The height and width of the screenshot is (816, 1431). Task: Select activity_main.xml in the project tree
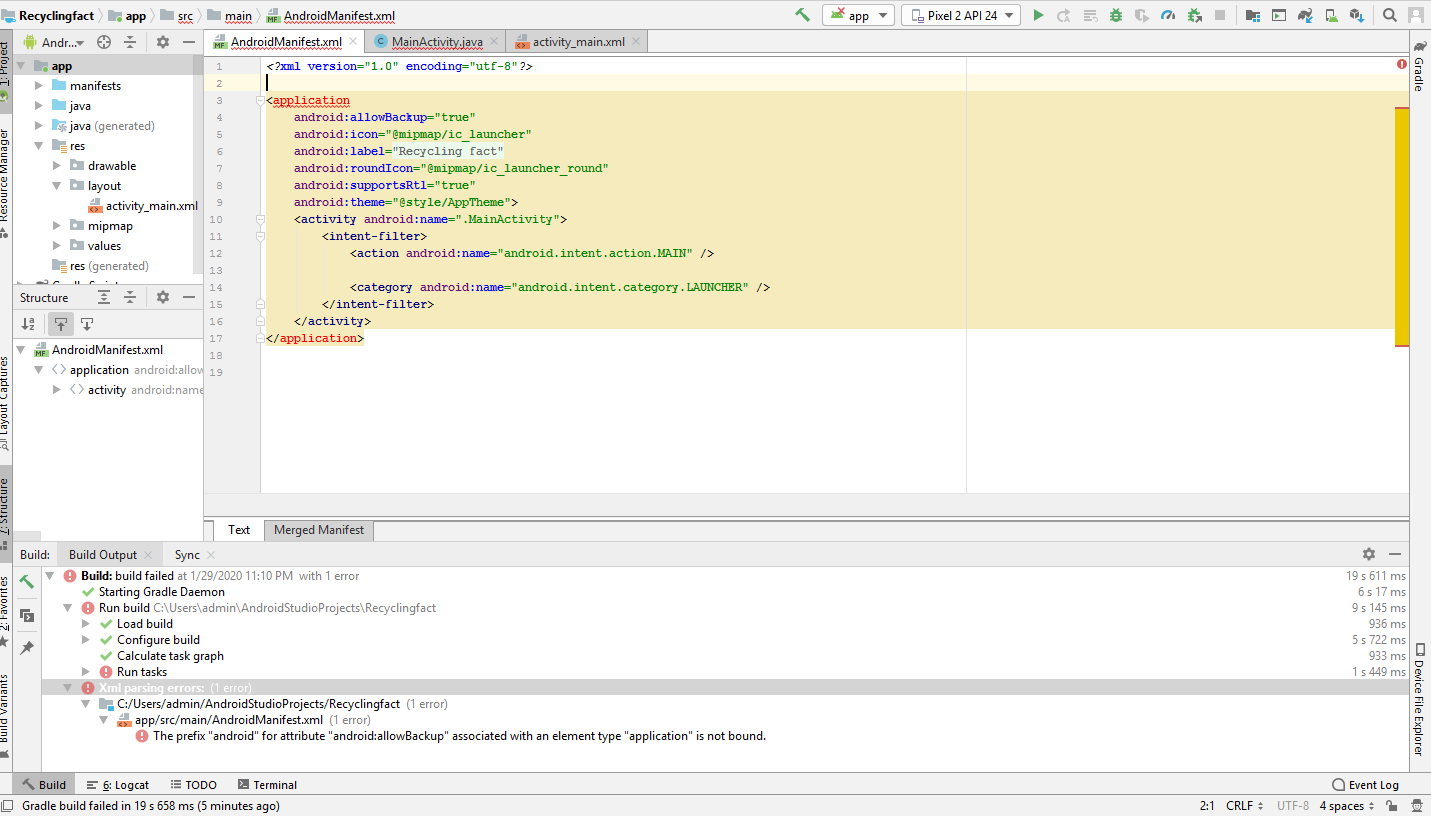click(x=151, y=206)
